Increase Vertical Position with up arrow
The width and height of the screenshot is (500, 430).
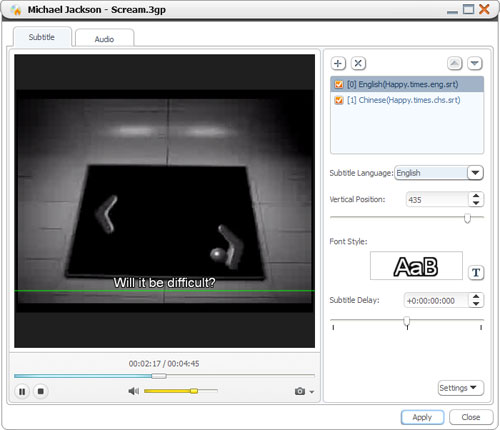(x=476, y=196)
